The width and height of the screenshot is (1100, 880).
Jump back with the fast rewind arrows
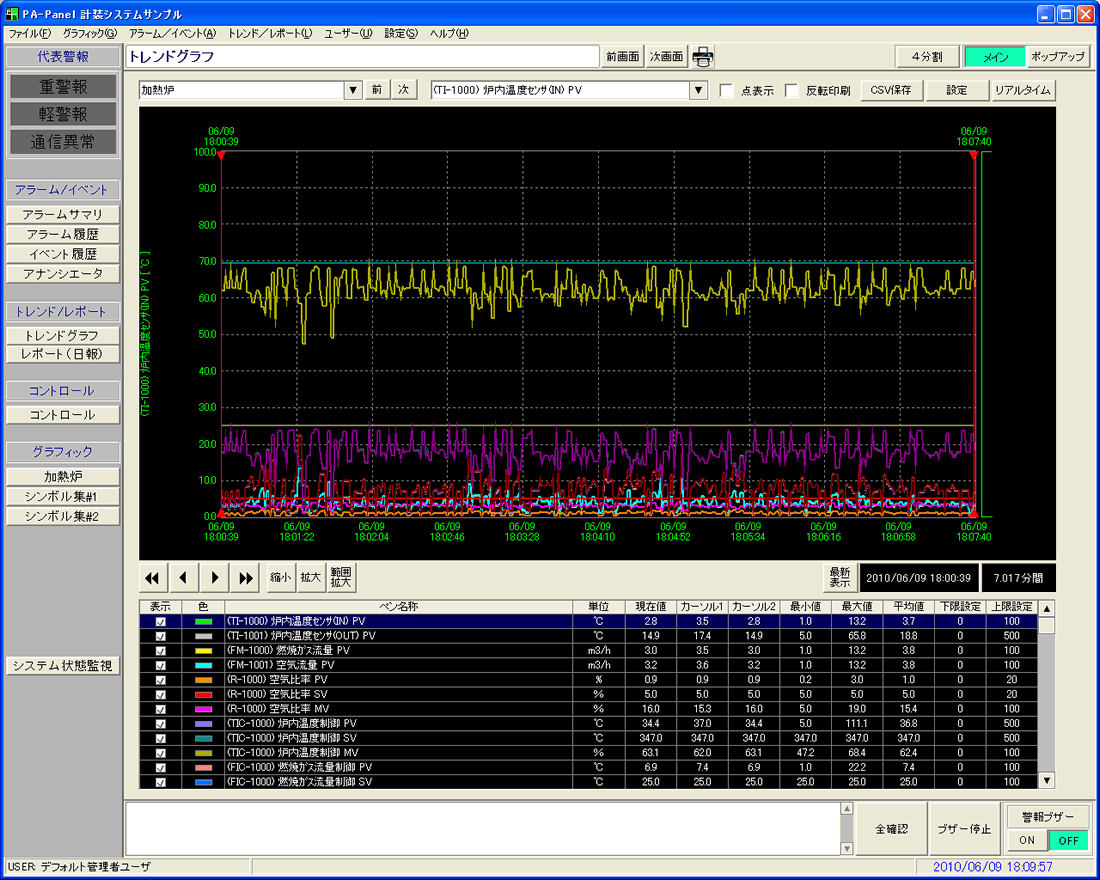pyautogui.click(x=152, y=578)
